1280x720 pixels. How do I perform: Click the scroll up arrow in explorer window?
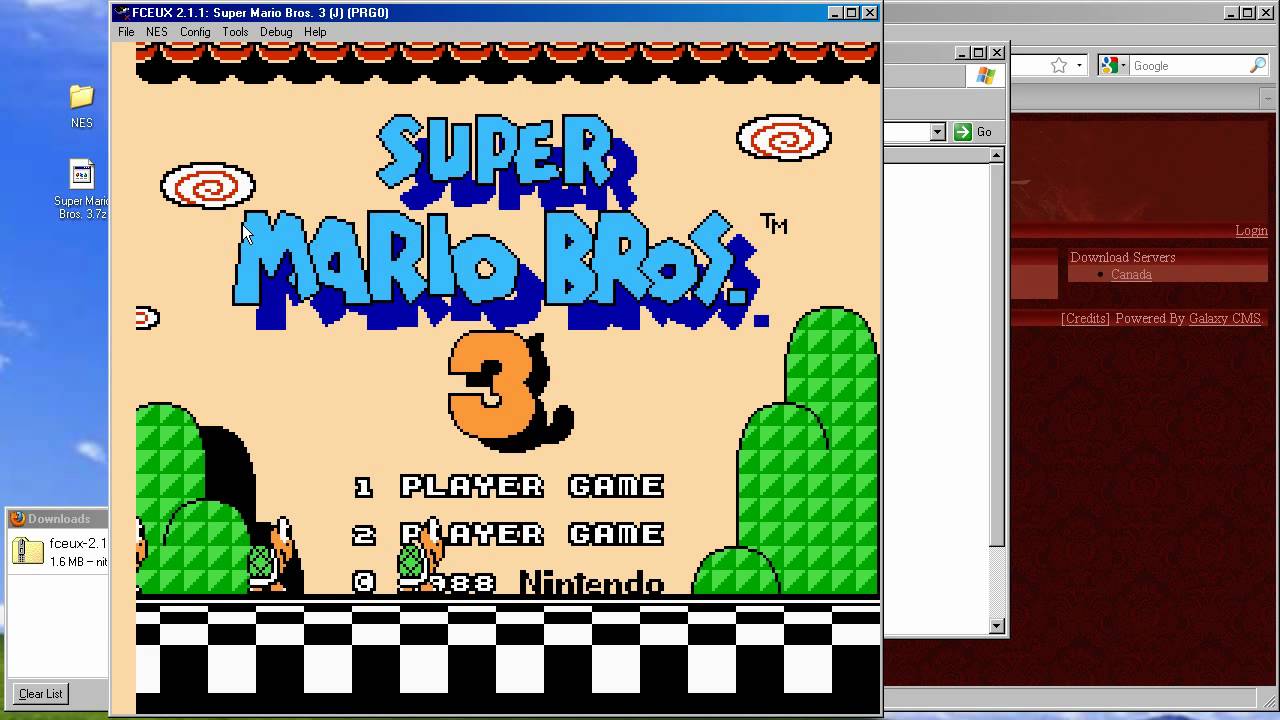point(996,155)
